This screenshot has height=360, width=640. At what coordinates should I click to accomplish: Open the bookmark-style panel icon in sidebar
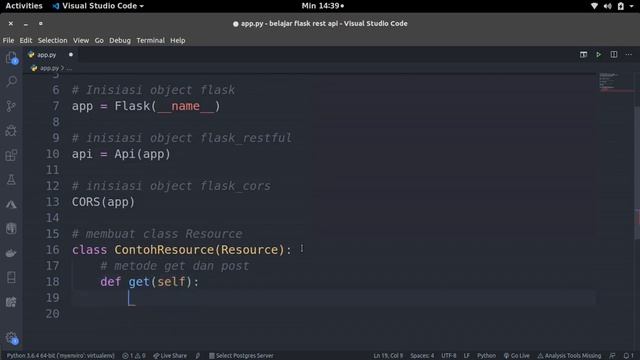(11, 278)
